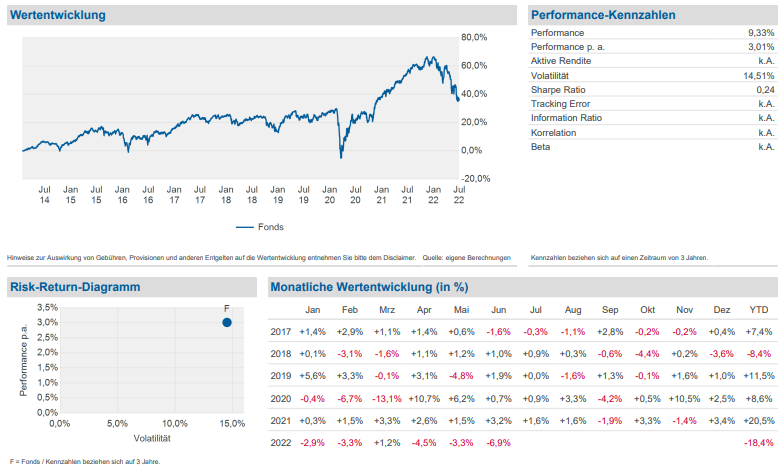Click the March 2020 value -13,1%

coord(387,398)
